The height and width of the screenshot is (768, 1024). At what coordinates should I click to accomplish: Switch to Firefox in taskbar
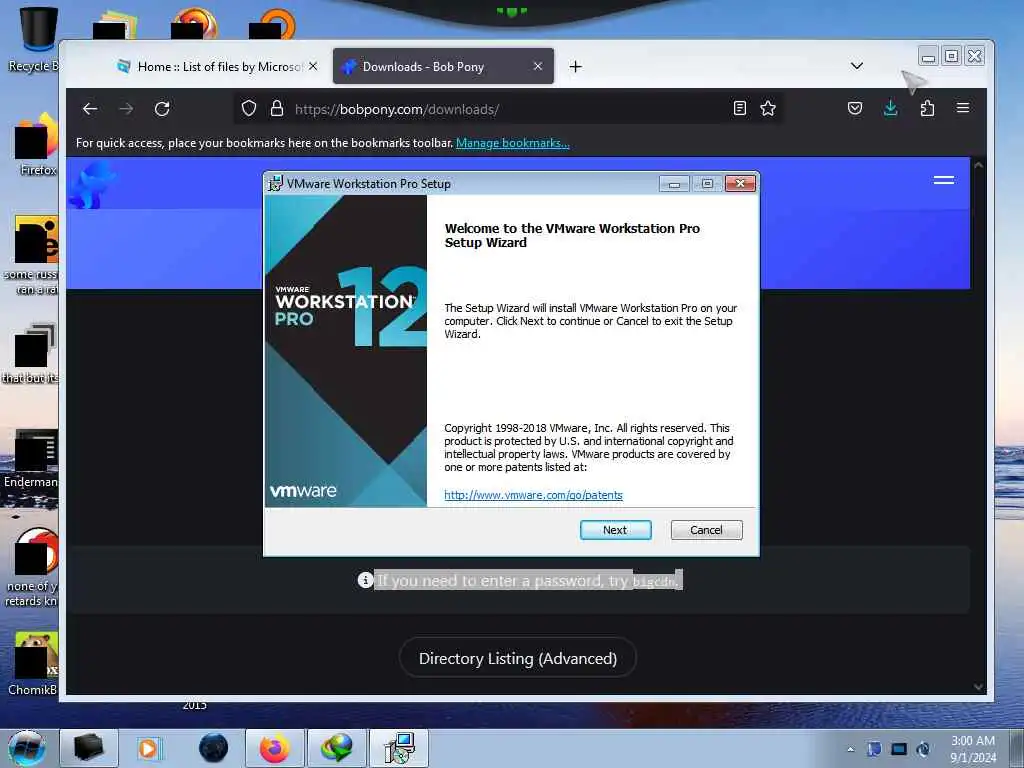pos(275,748)
